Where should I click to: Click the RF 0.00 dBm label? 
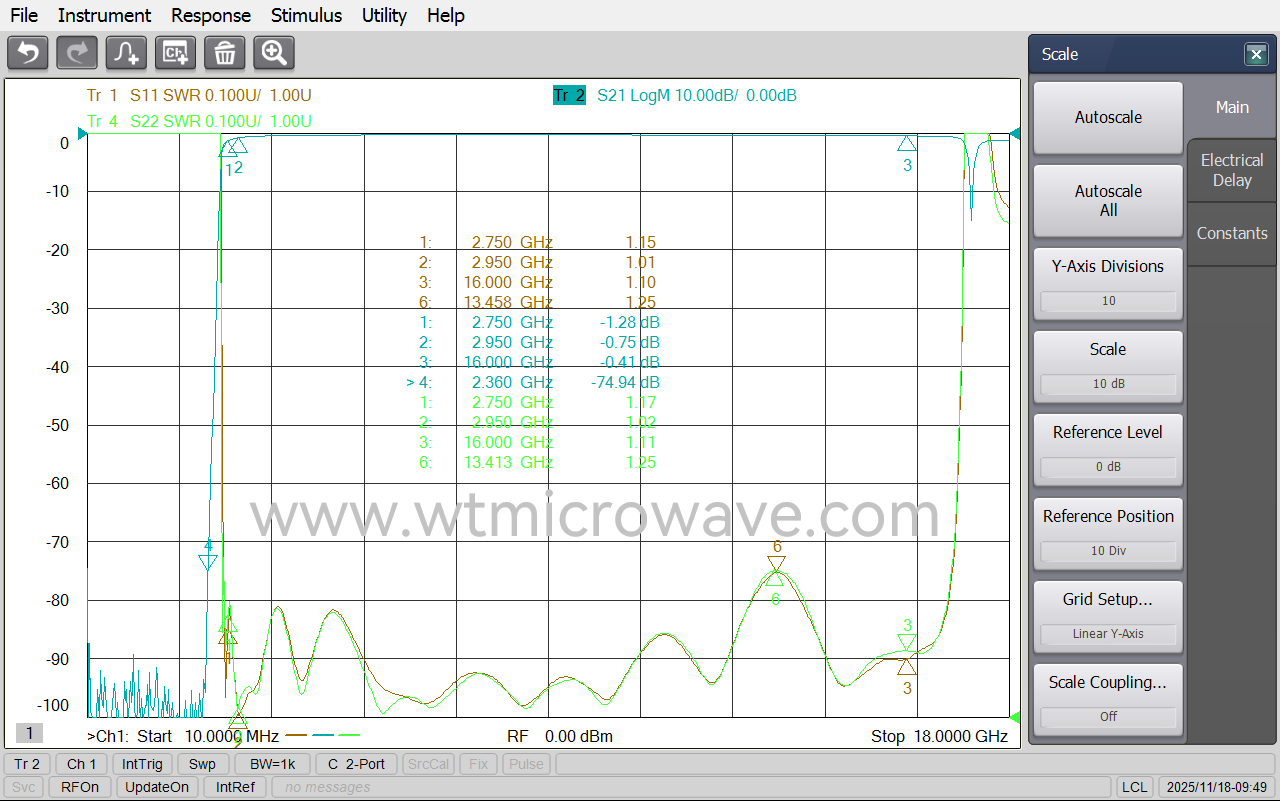click(560, 737)
